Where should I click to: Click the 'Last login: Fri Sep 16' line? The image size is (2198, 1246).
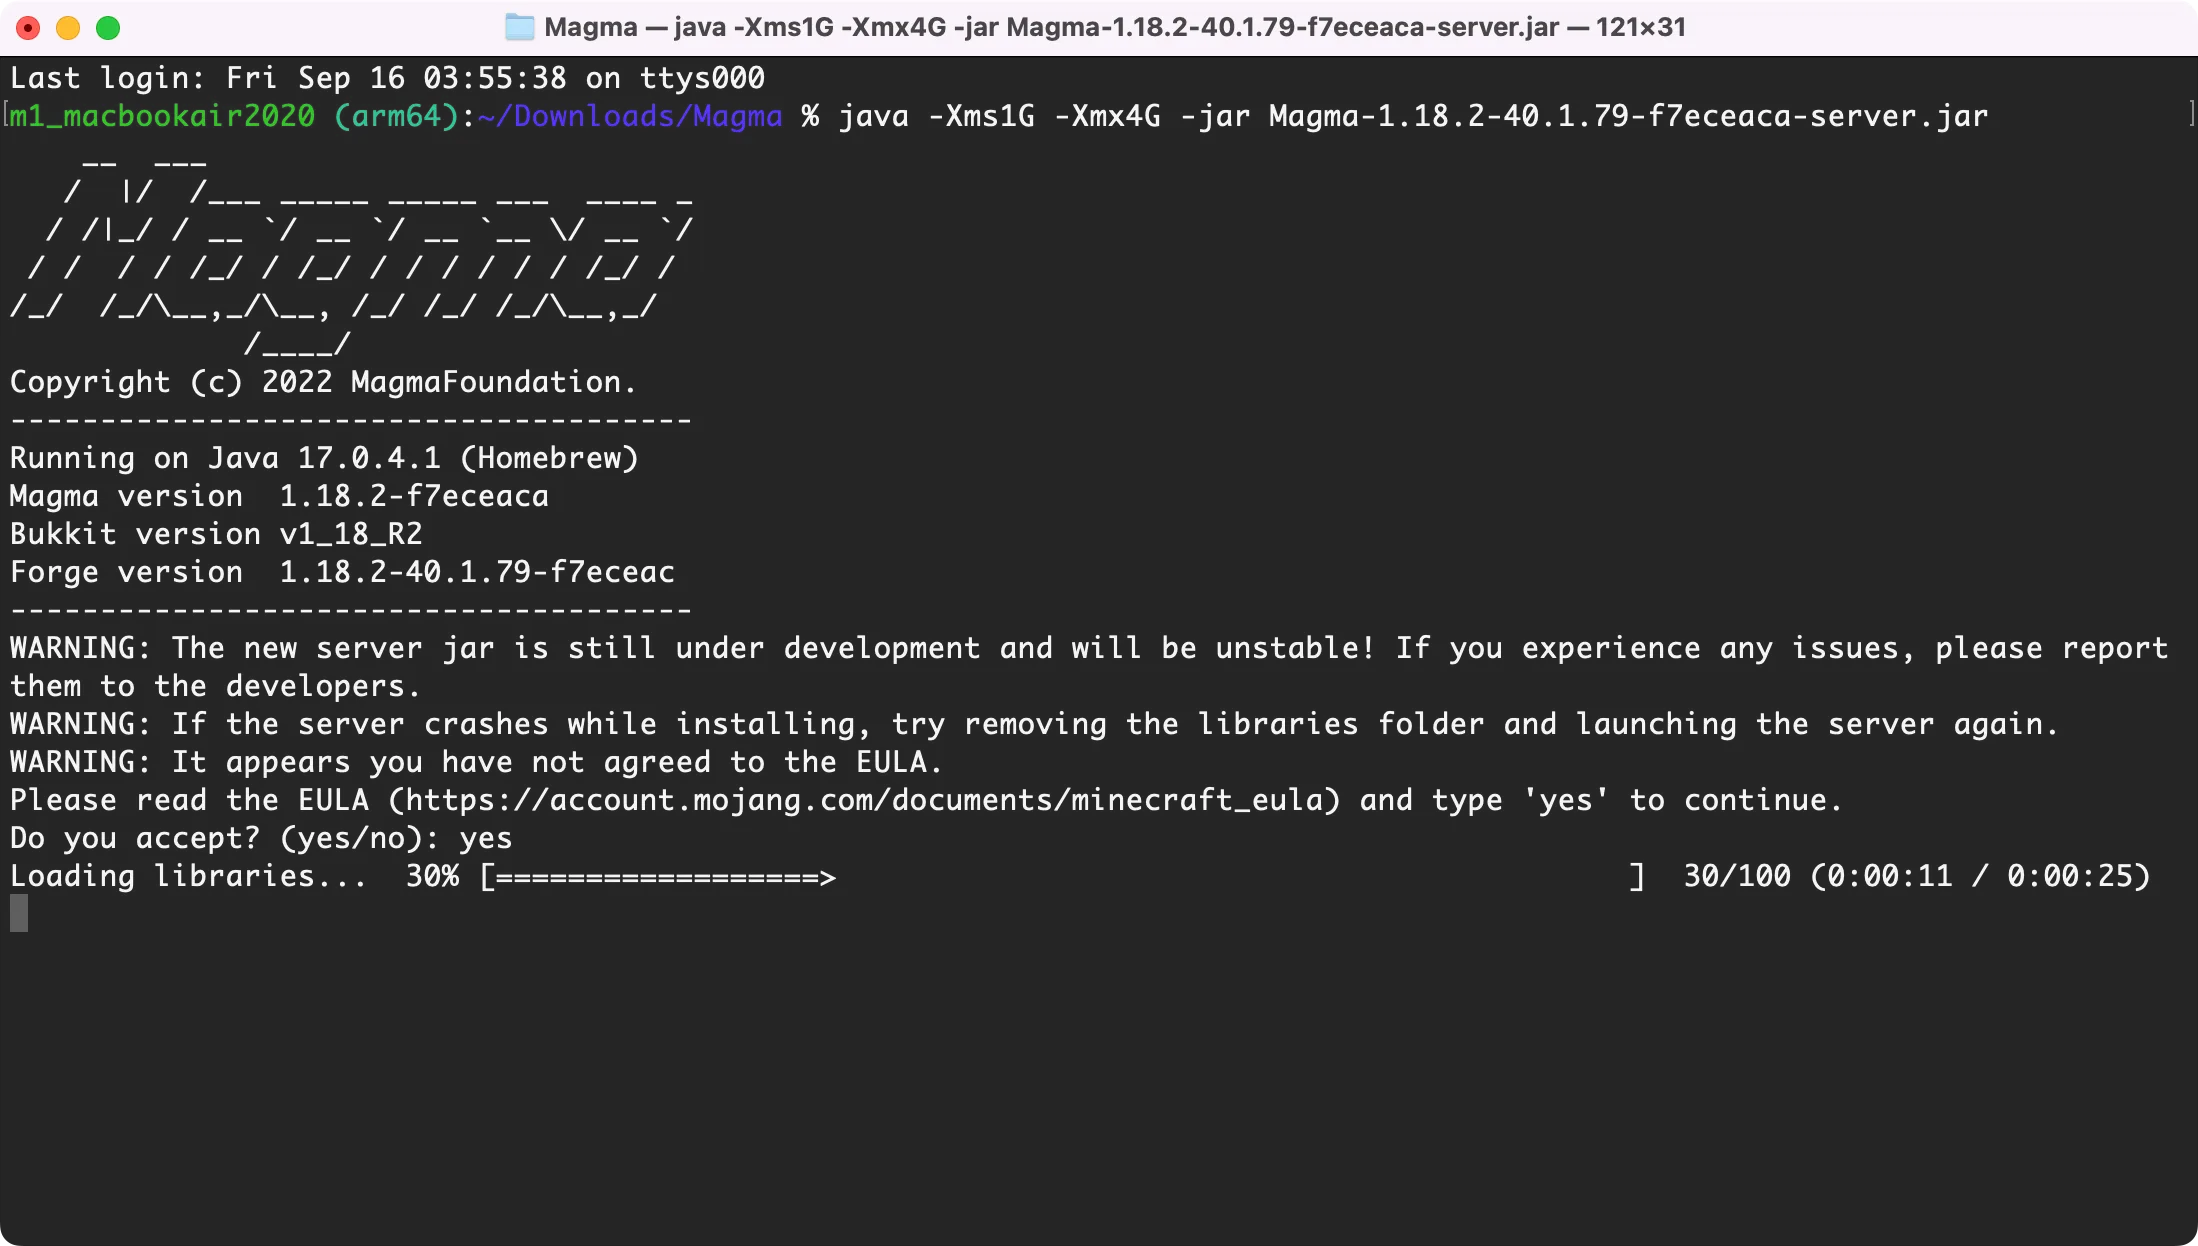coord(387,78)
